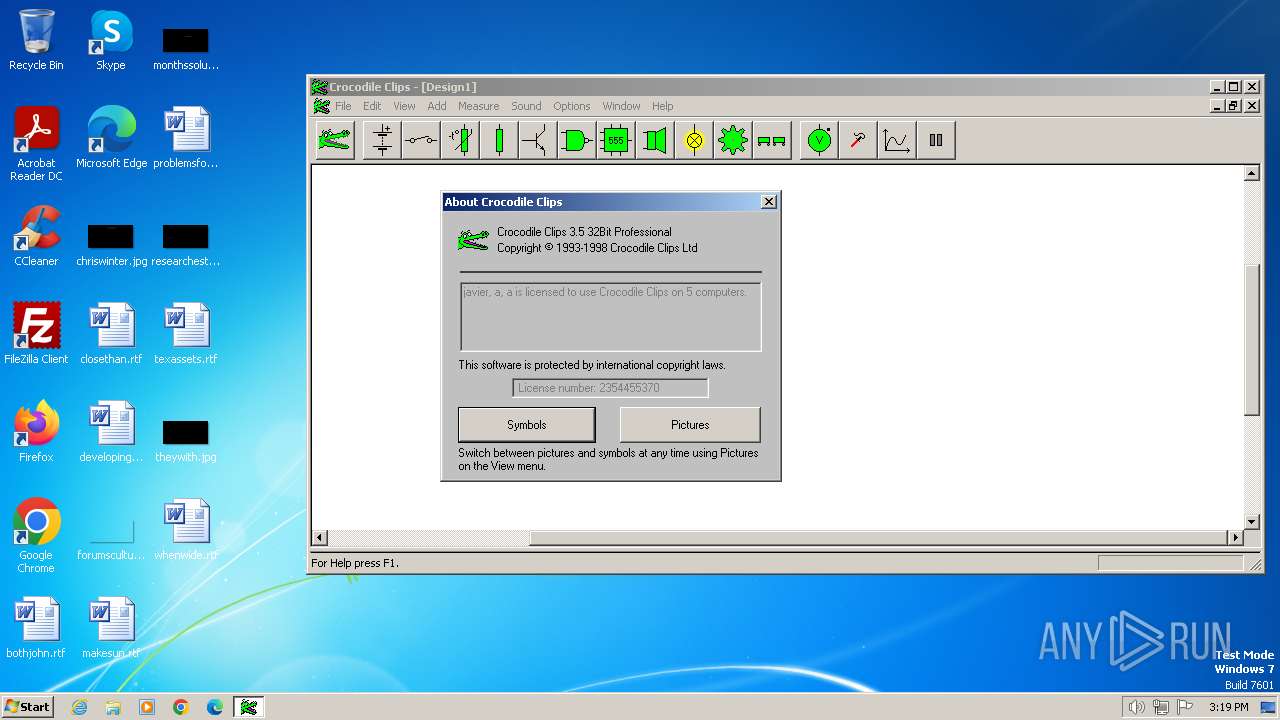
Task: Open Chrome from the taskbar
Action: pos(181,707)
